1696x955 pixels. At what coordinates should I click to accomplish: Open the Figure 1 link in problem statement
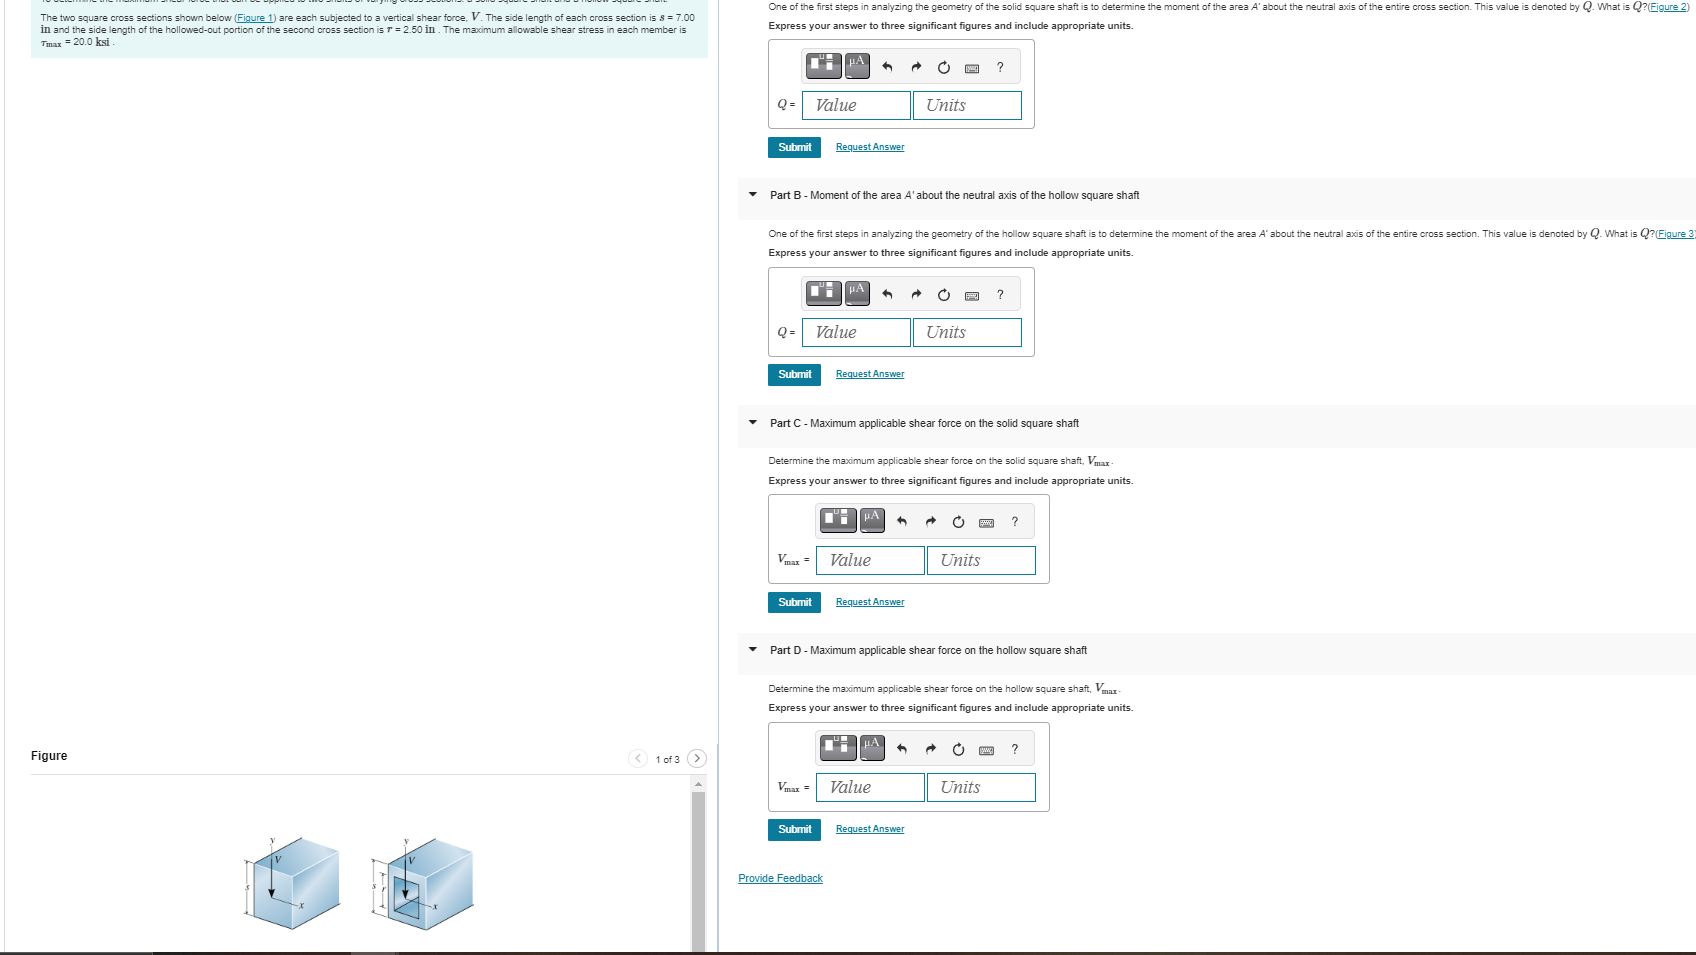(254, 18)
